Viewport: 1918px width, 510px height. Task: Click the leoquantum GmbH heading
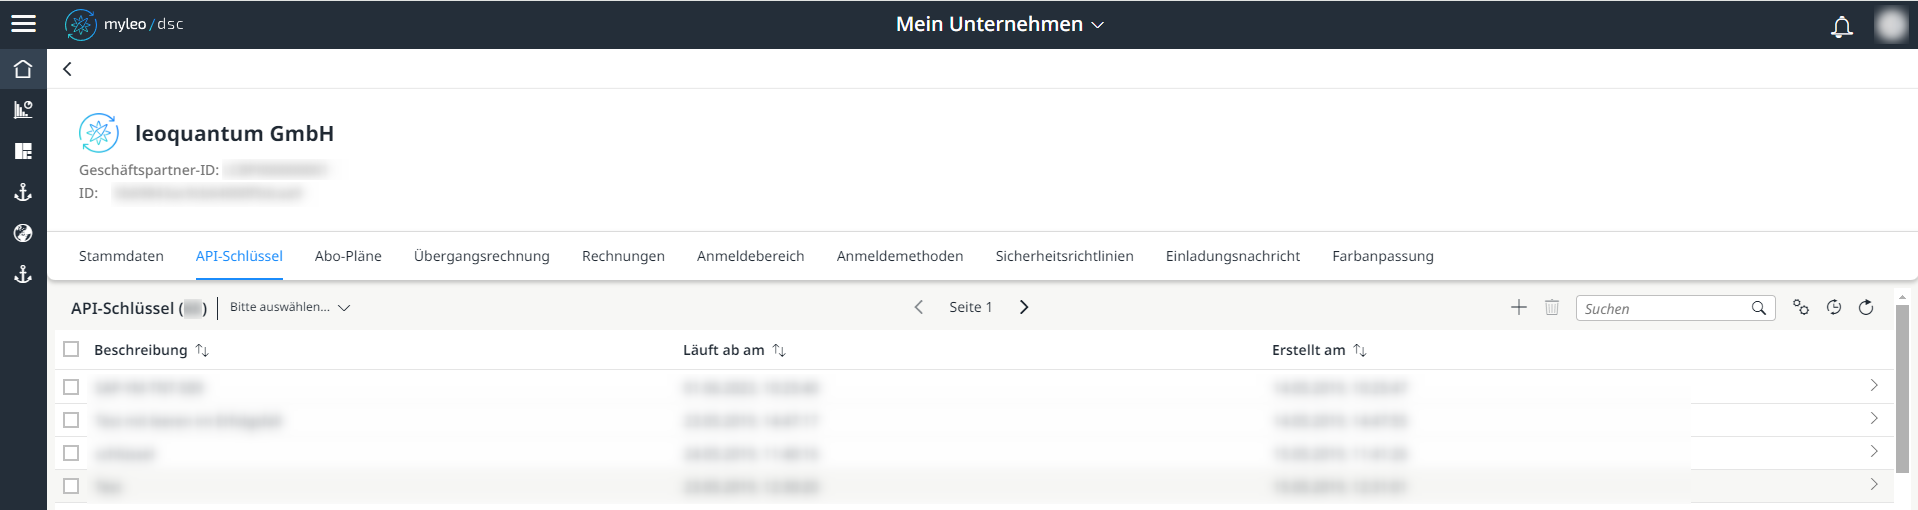235,133
